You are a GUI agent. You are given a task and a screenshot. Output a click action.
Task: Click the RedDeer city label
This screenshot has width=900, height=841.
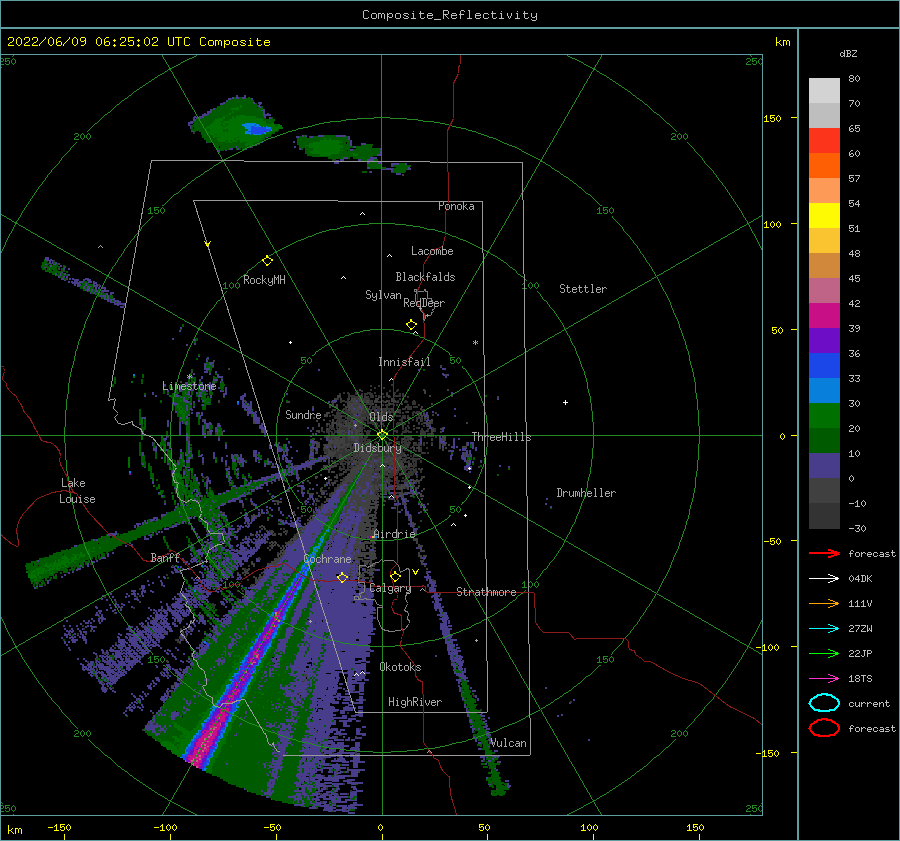424,303
